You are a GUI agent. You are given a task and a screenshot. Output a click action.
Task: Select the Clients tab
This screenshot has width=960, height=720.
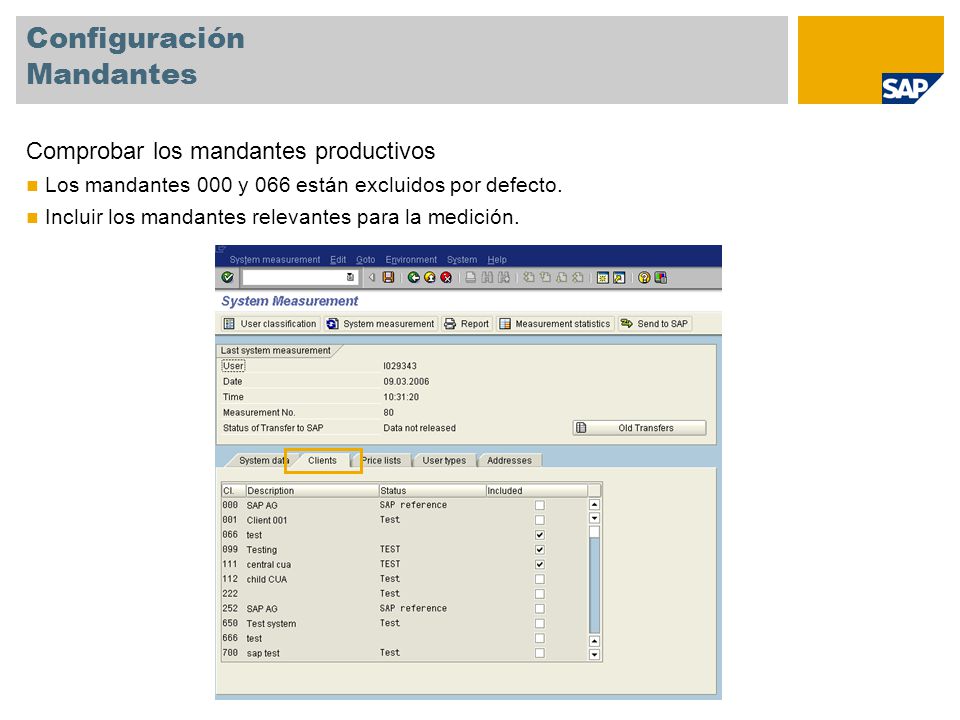322,460
